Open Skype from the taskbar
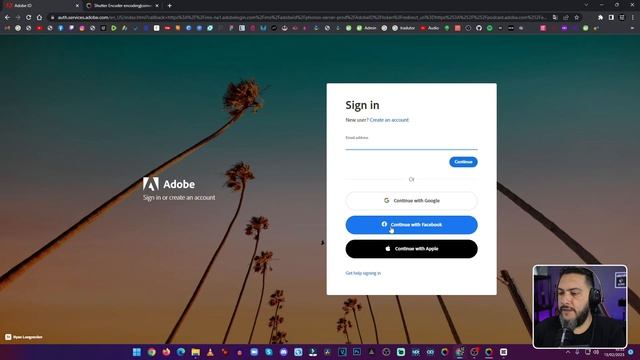 point(269,352)
